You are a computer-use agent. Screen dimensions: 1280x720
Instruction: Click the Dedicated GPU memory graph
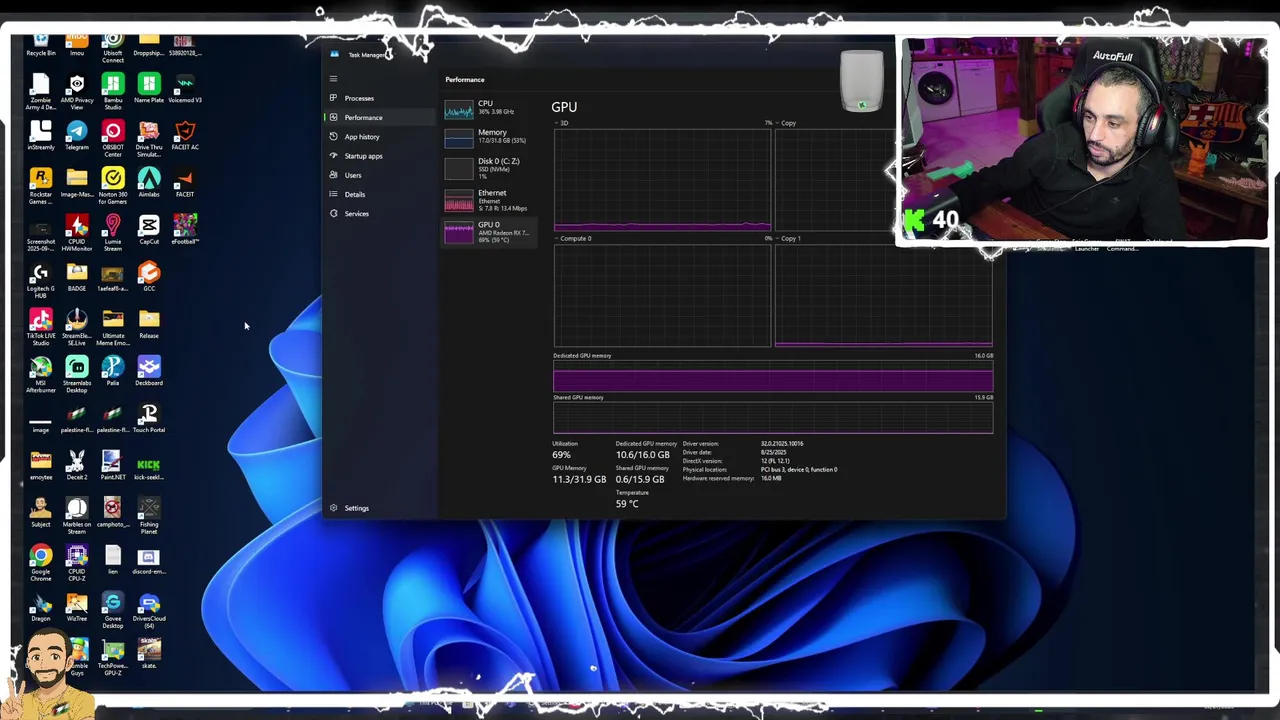pos(773,377)
